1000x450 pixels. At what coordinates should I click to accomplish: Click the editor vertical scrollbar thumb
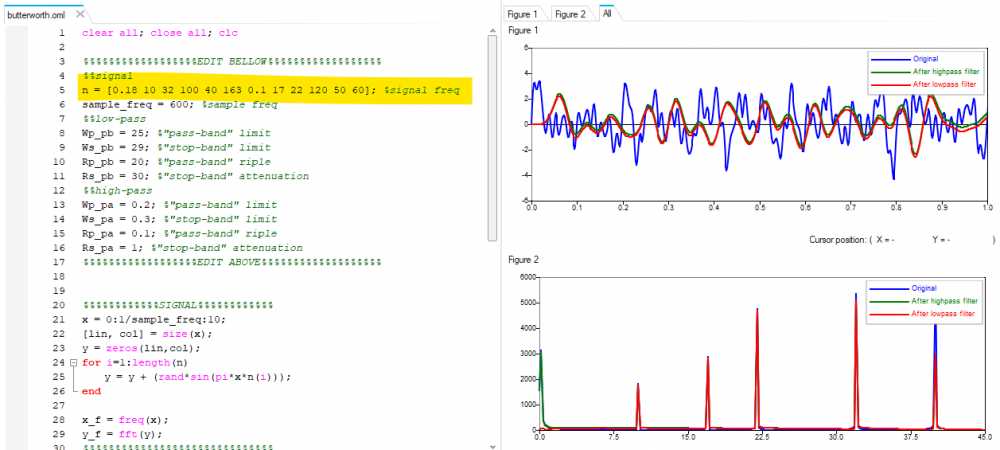(x=492, y=138)
